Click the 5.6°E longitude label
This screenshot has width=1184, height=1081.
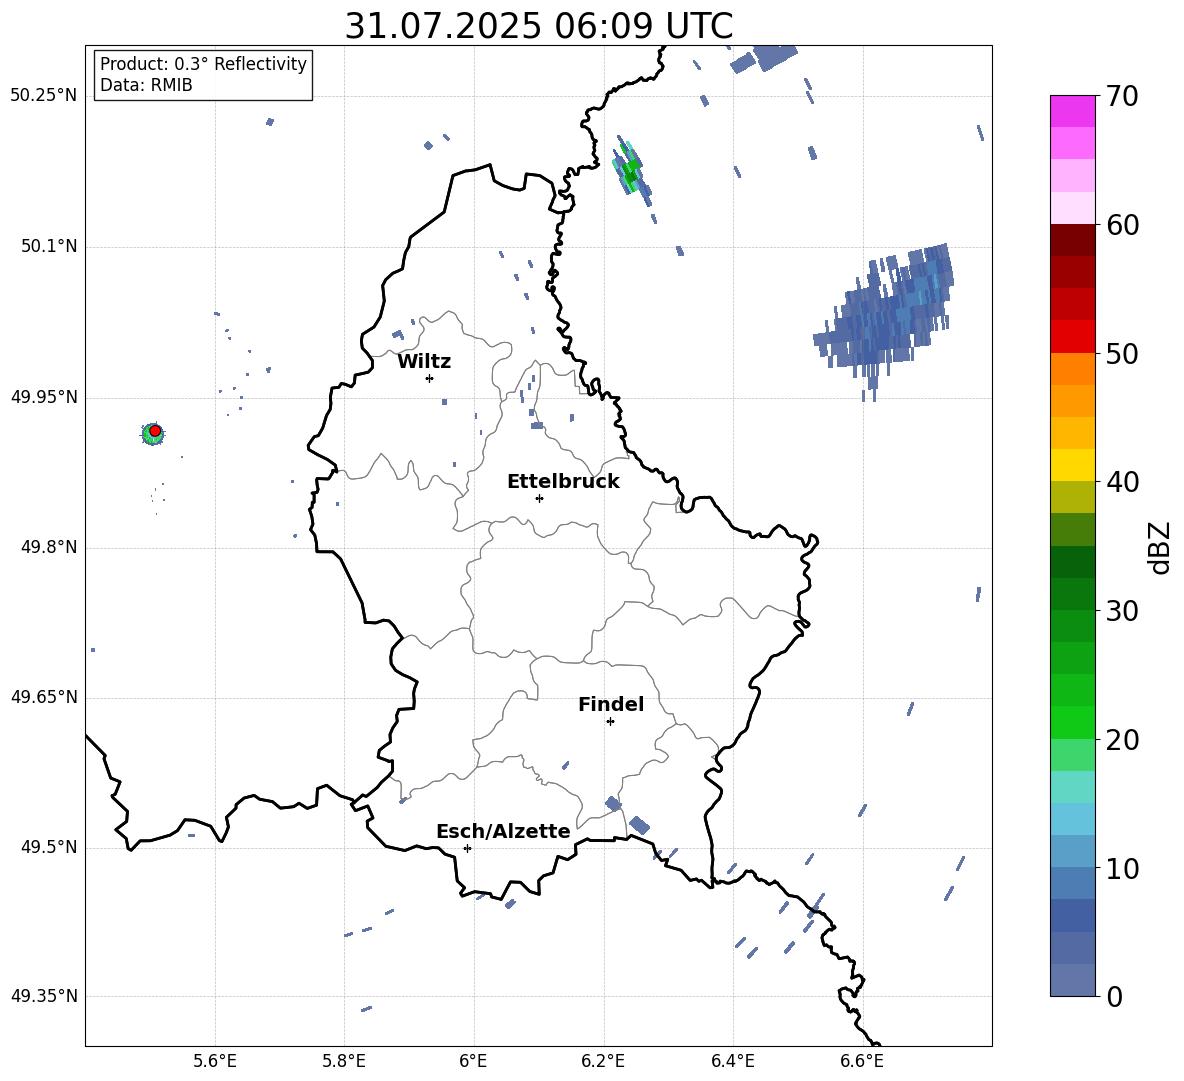[215, 1062]
